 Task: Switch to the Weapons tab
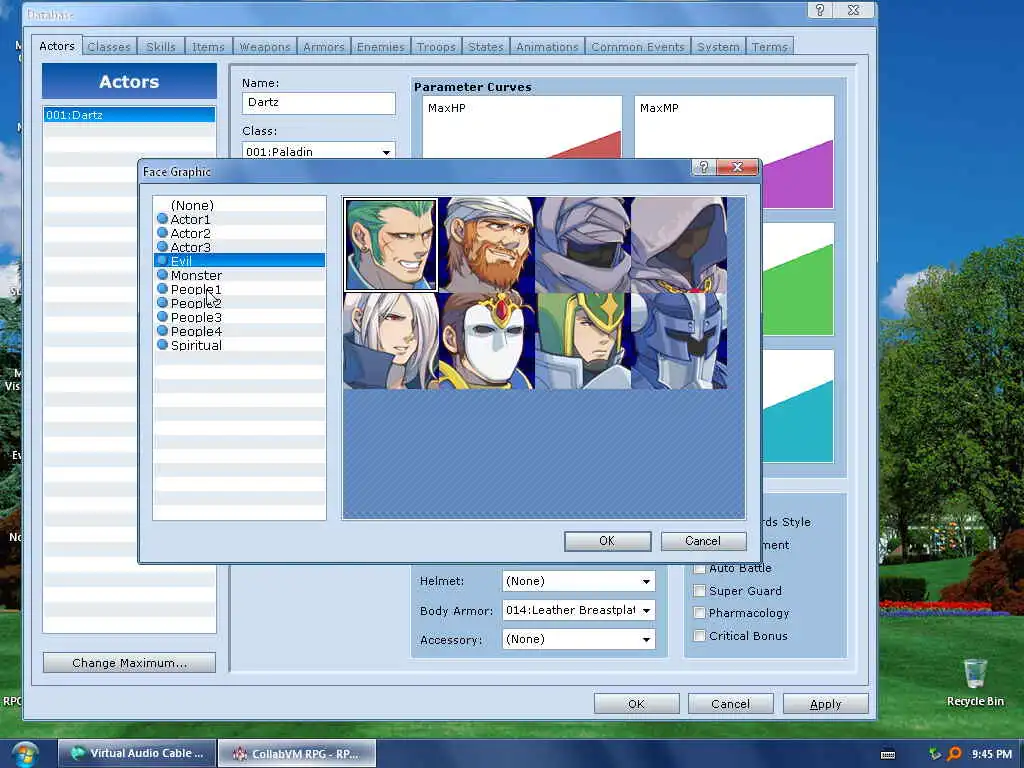264,47
